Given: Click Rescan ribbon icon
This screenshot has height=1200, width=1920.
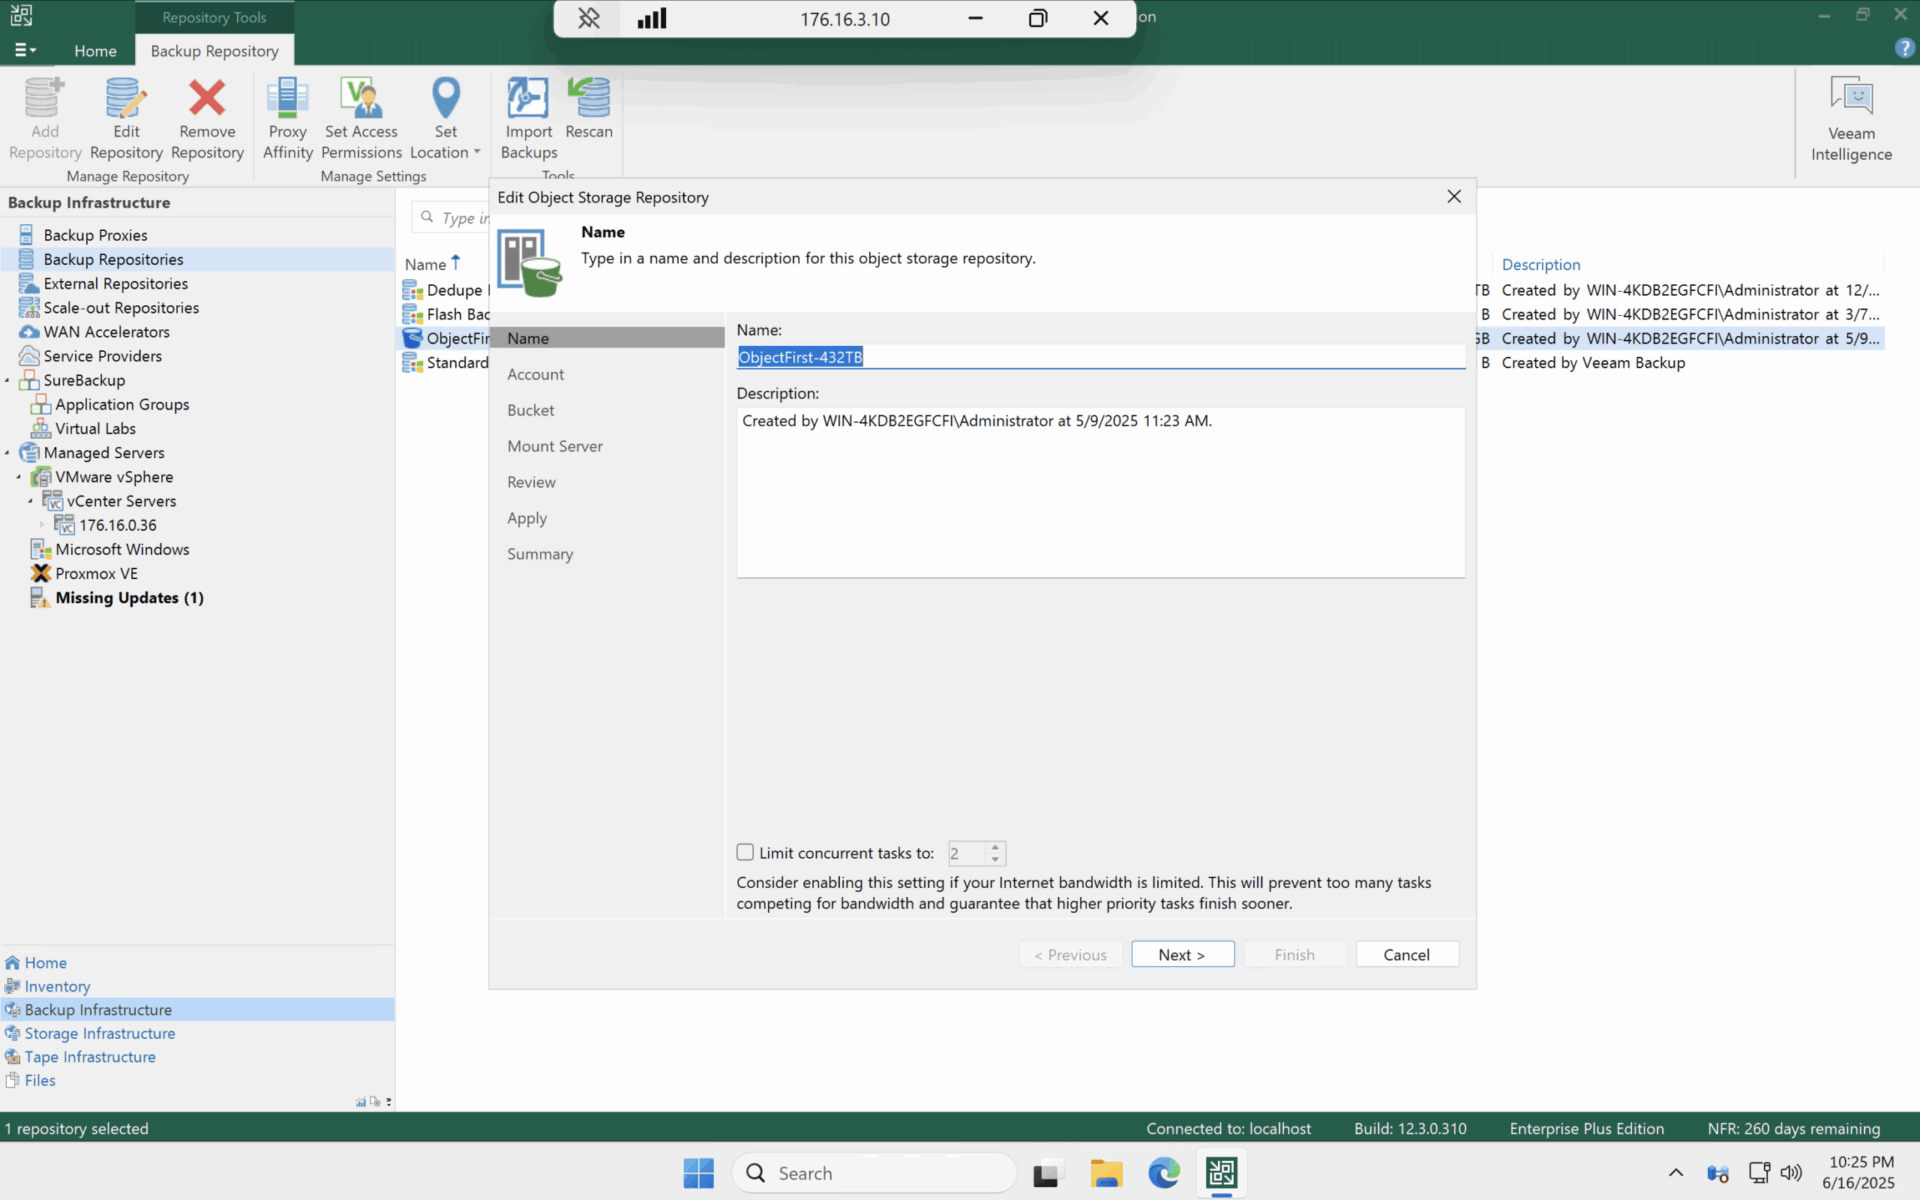Looking at the screenshot, I should [589, 98].
